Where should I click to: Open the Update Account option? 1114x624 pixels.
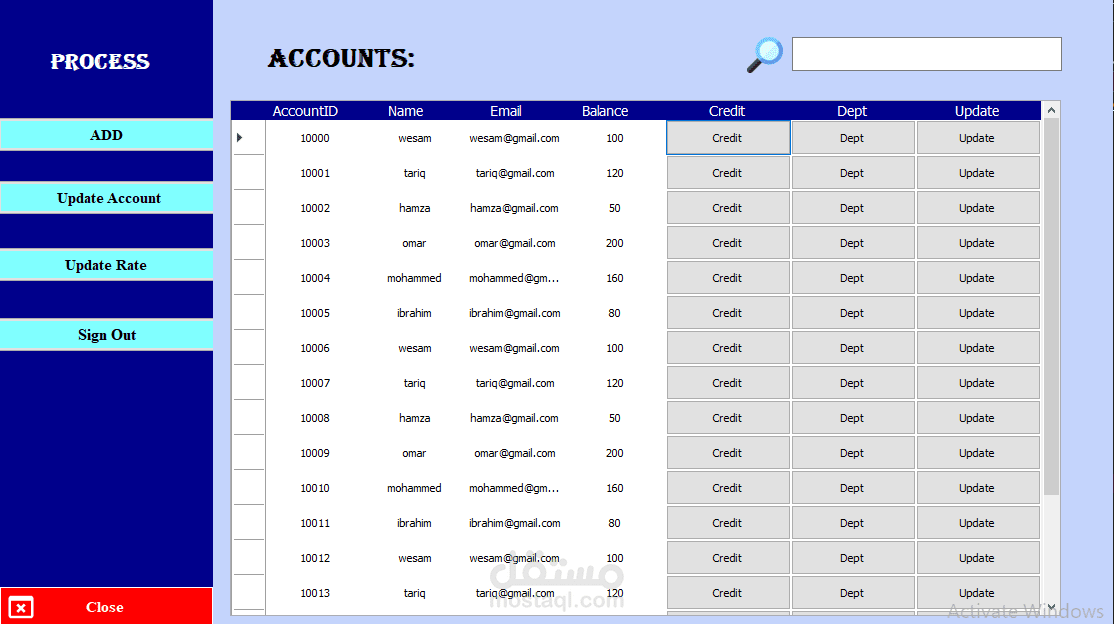[107, 198]
